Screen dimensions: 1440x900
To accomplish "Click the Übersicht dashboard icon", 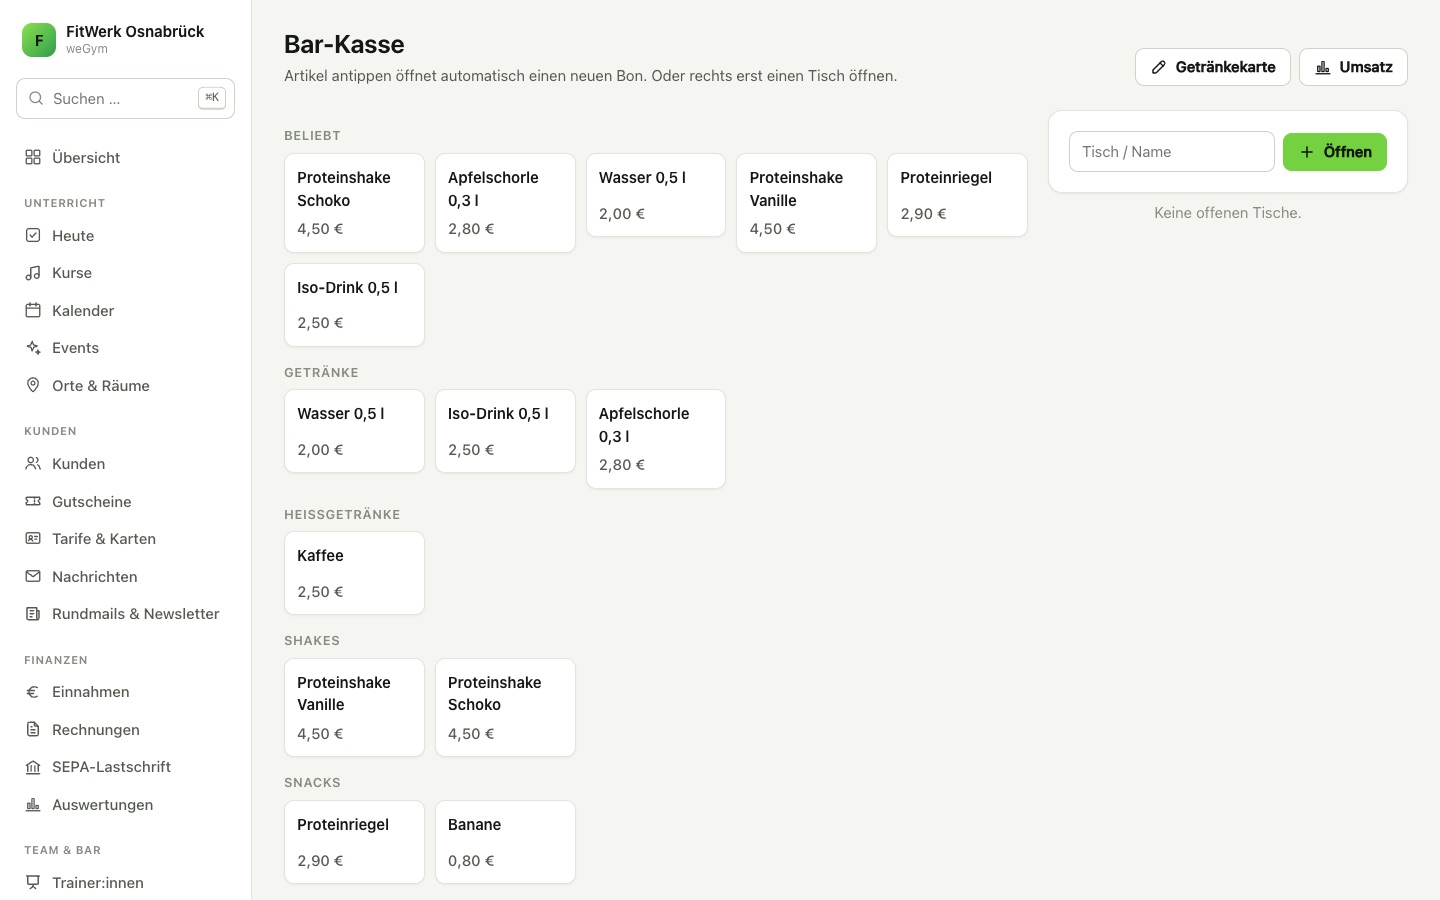I will 33,157.
